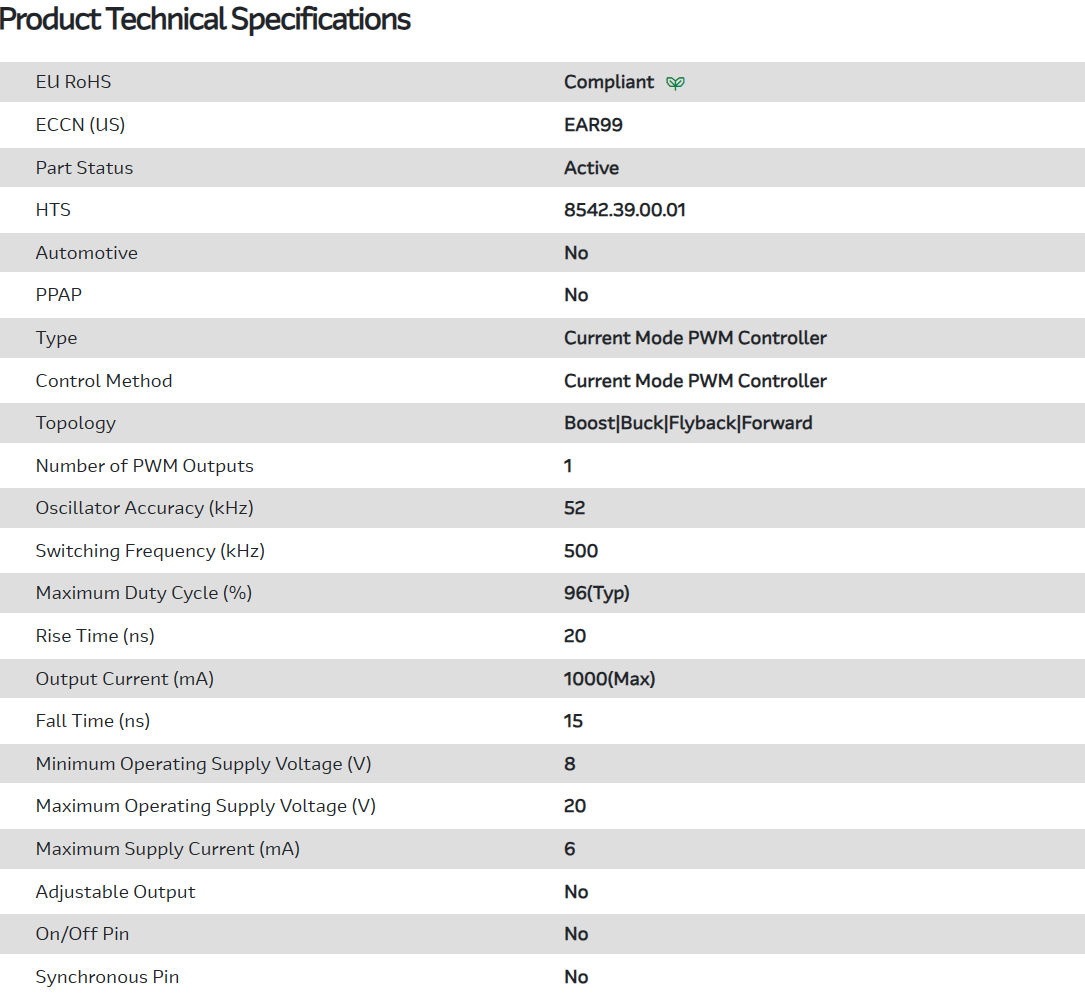The width and height of the screenshot is (1085, 996).
Task: Click the green RoHS leaf icon
Action: [x=675, y=83]
